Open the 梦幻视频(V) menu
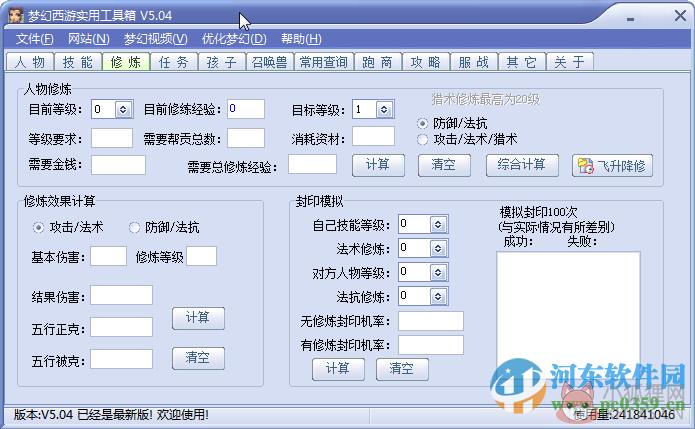This screenshot has width=695, height=429. 156,39
